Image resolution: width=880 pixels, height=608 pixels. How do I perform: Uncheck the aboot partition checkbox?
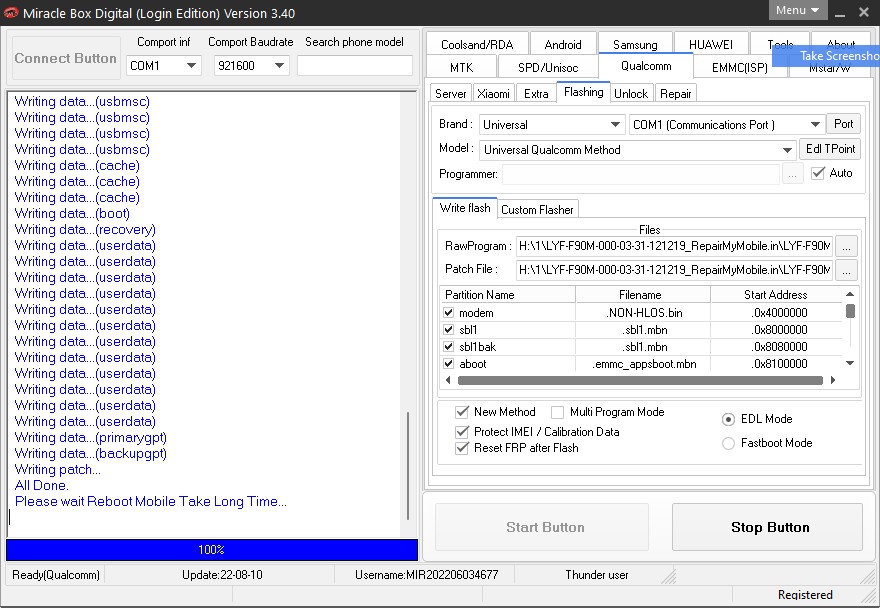point(448,363)
